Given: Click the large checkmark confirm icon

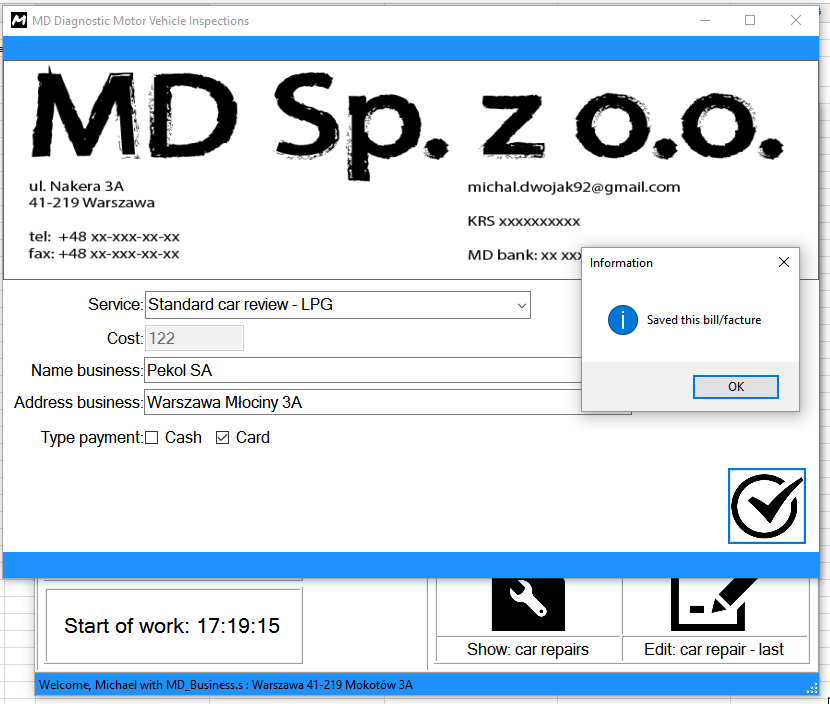Looking at the screenshot, I should (x=766, y=506).
